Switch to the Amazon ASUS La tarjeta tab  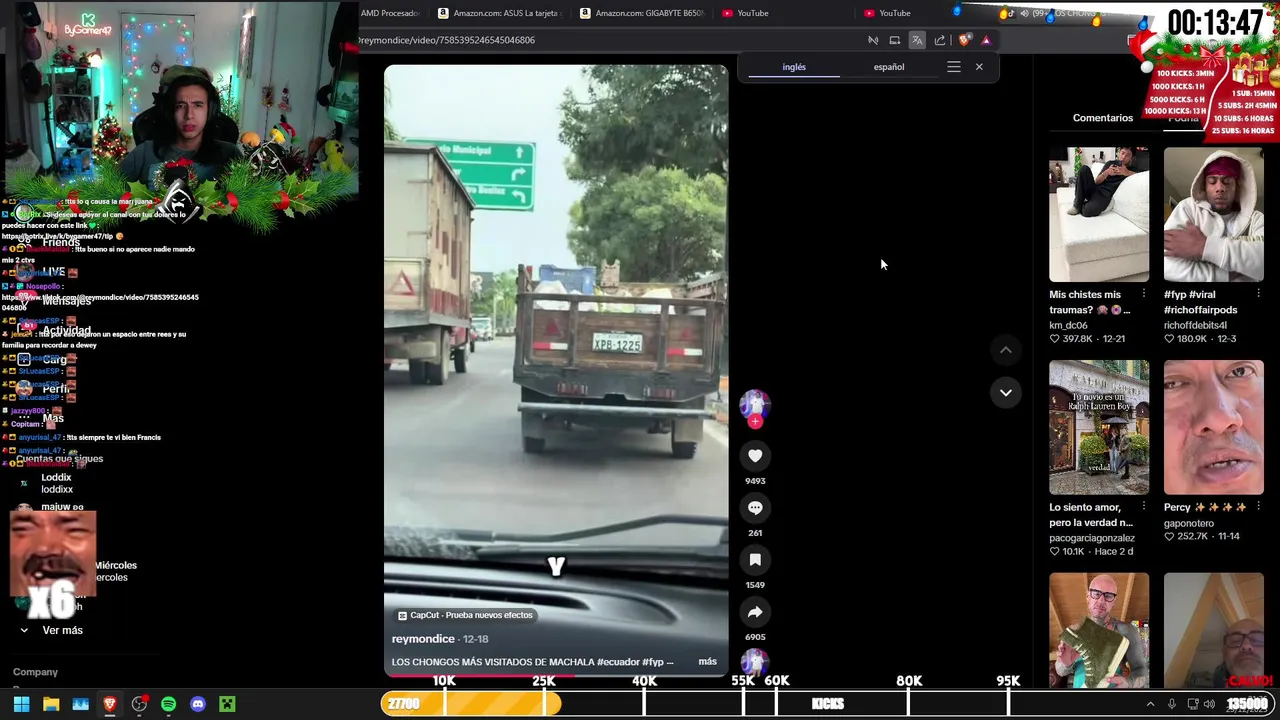500,13
